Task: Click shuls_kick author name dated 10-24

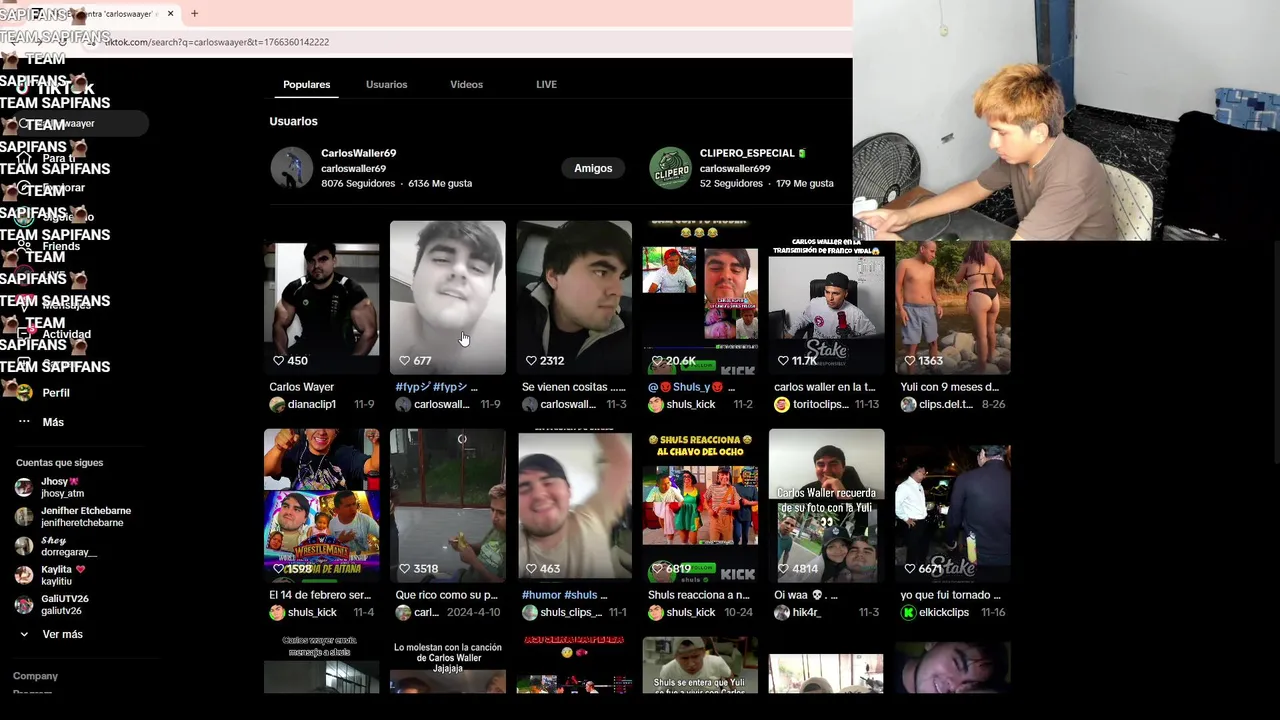Action: pos(691,612)
